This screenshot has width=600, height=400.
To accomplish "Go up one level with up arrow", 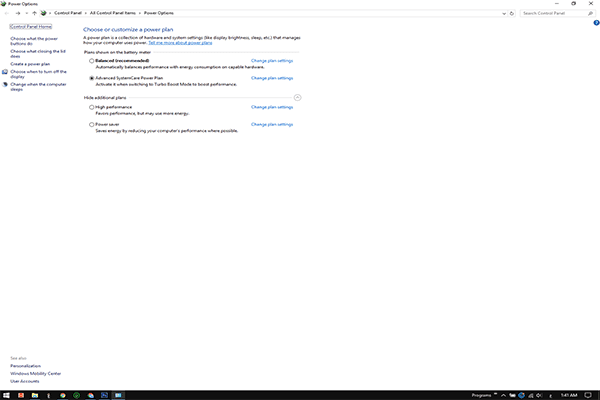I will 34,13.
